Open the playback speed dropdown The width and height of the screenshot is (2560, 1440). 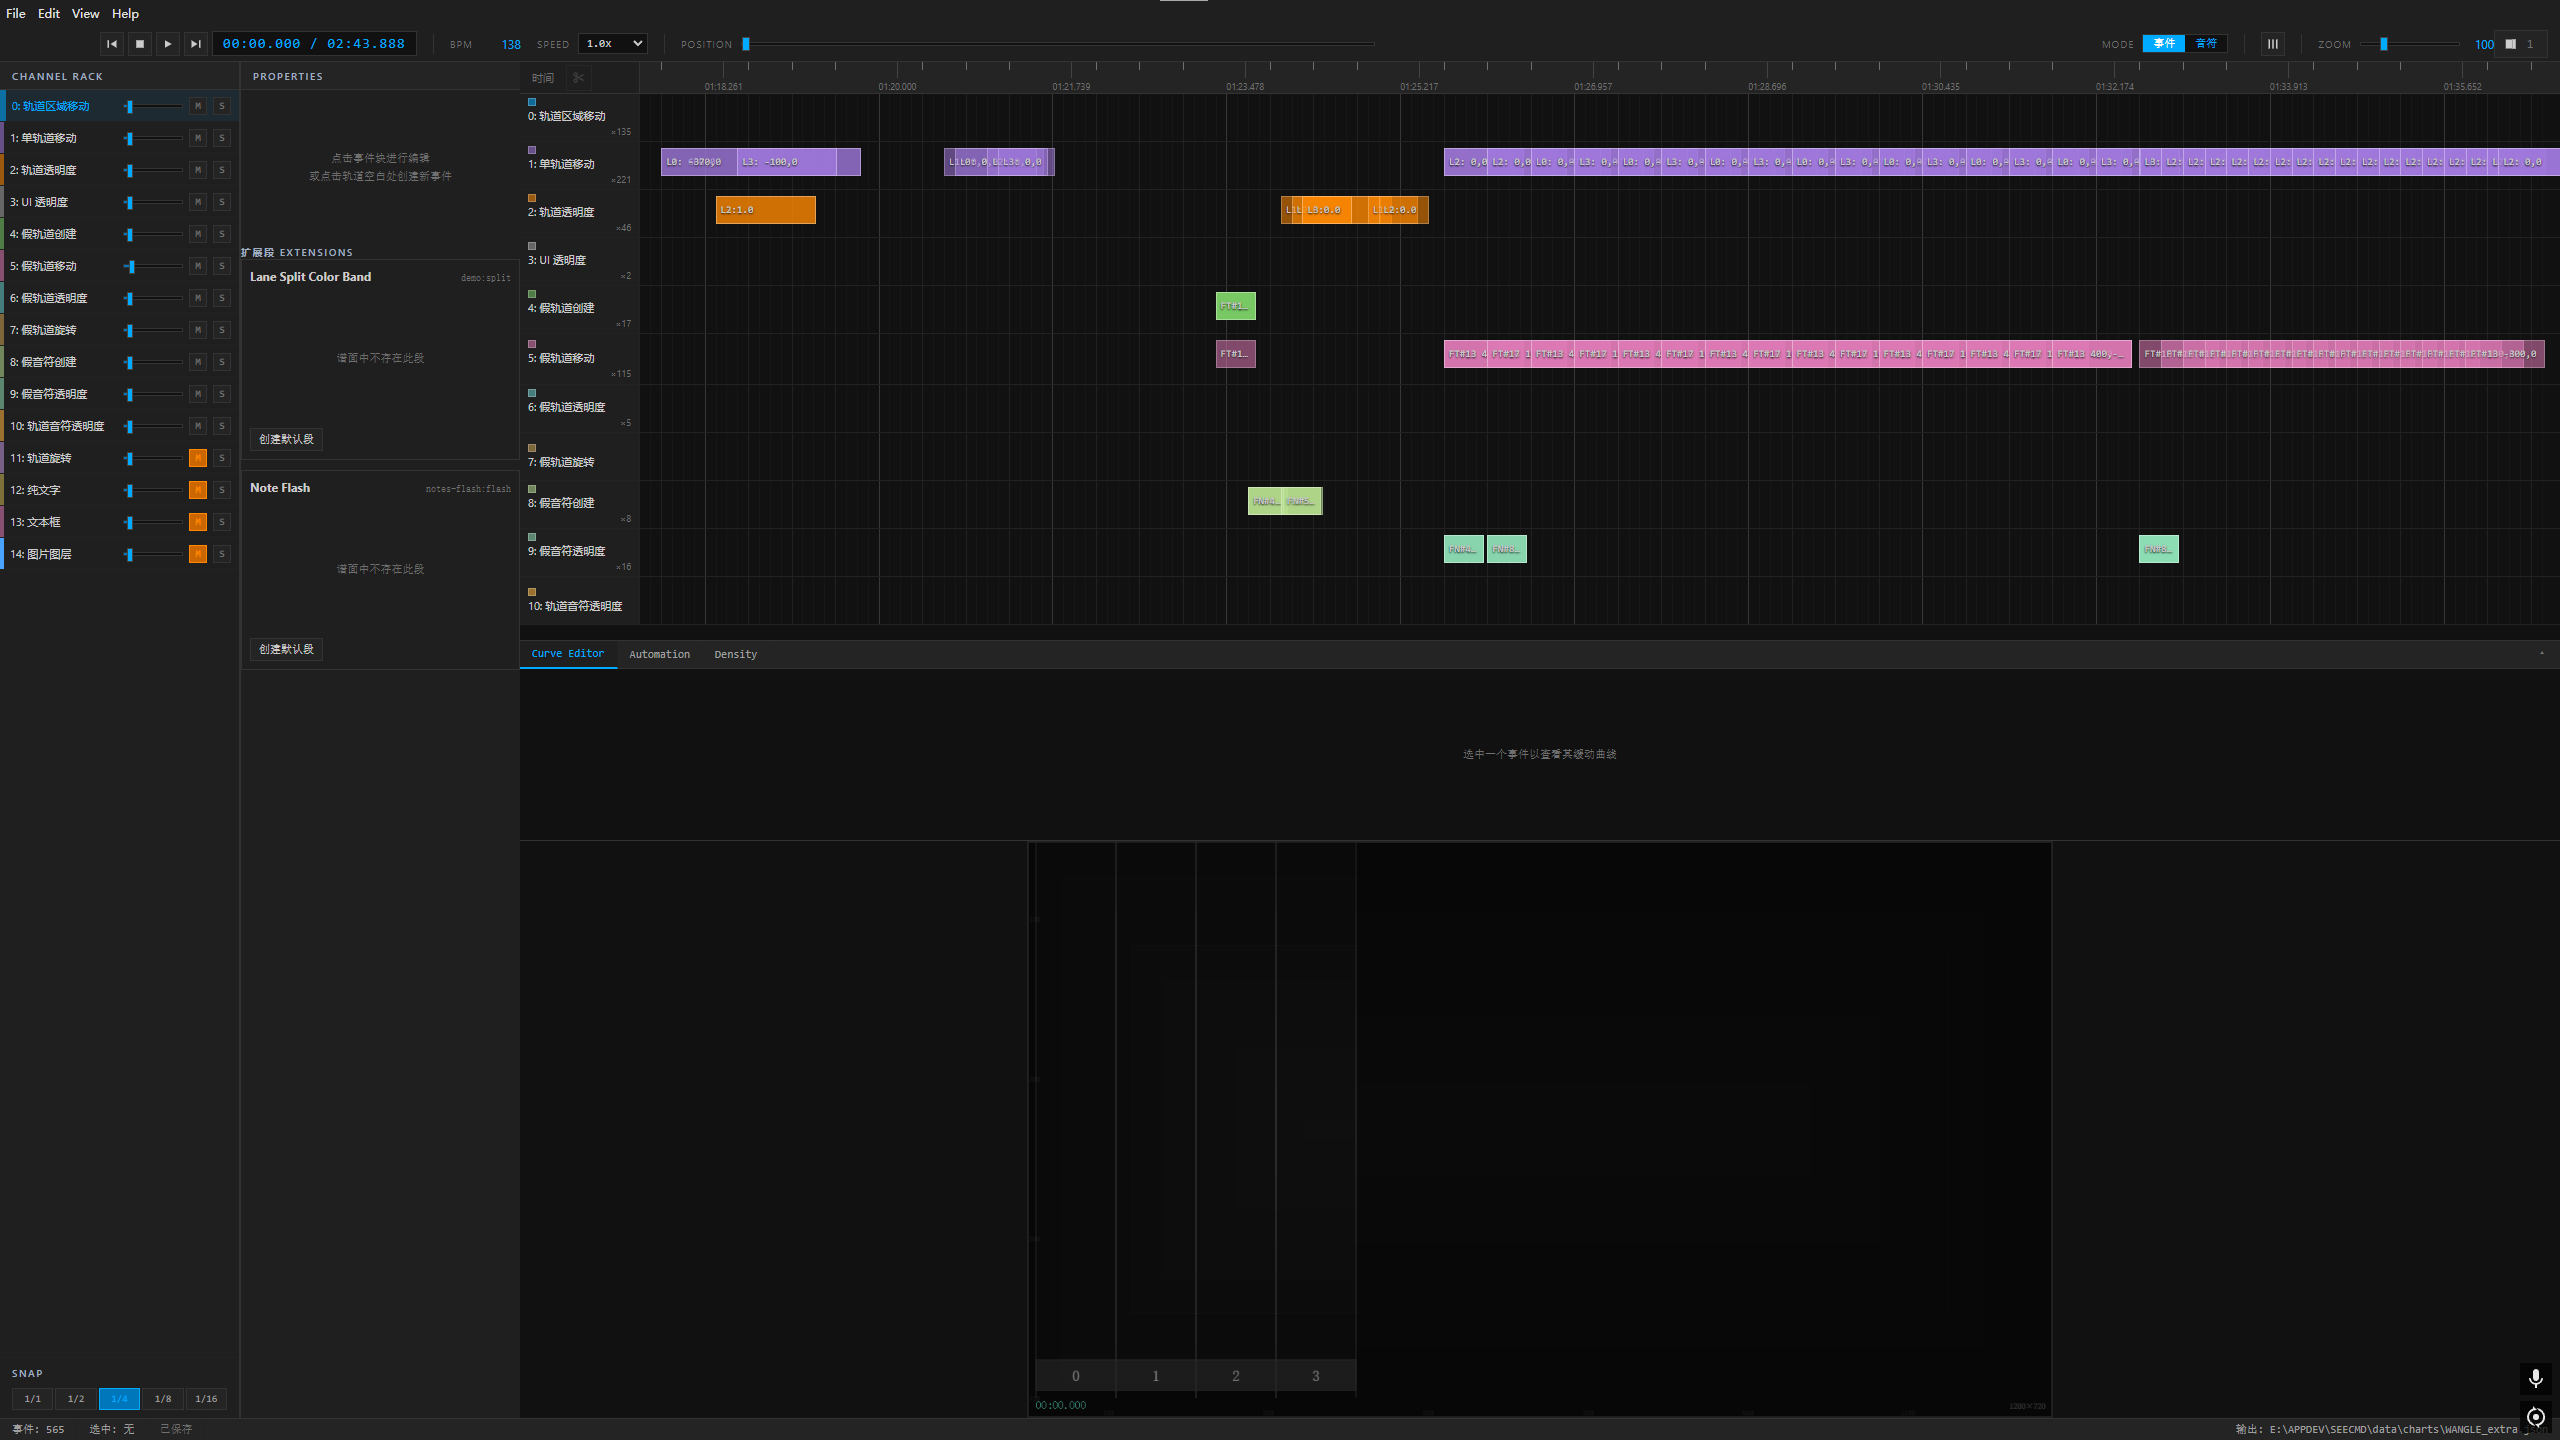coord(613,44)
